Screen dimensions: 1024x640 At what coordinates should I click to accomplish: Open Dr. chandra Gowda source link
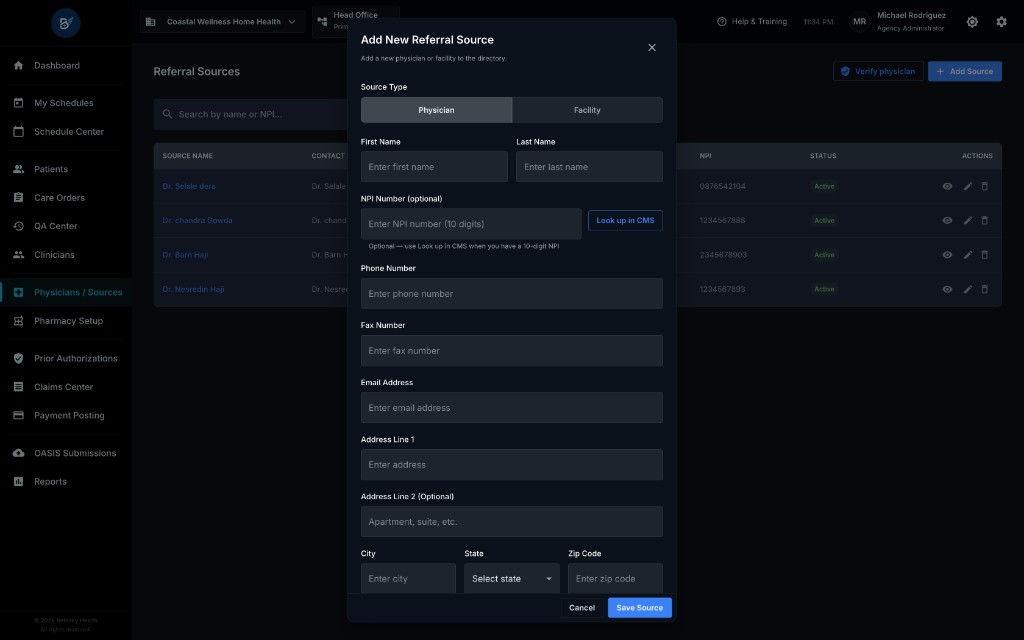click(x=197, y=221)
